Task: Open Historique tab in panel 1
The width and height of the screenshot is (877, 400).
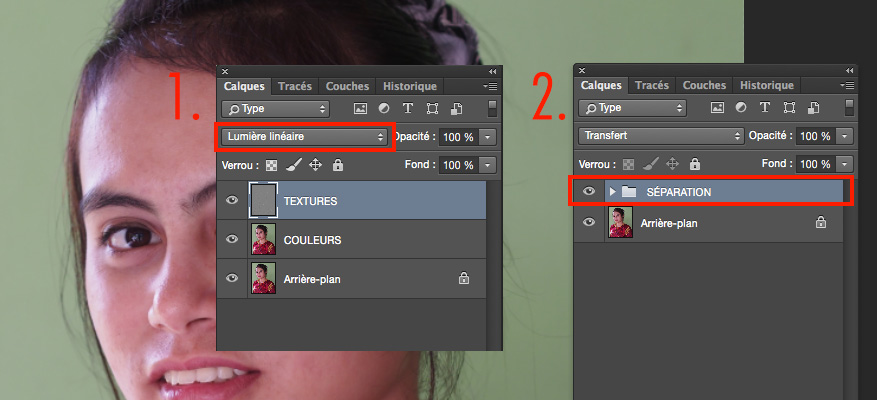Action: pos(409,86)
